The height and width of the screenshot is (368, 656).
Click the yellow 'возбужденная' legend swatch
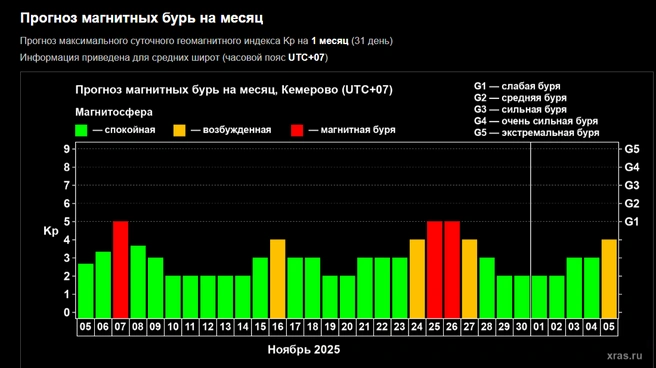point(179,130)
